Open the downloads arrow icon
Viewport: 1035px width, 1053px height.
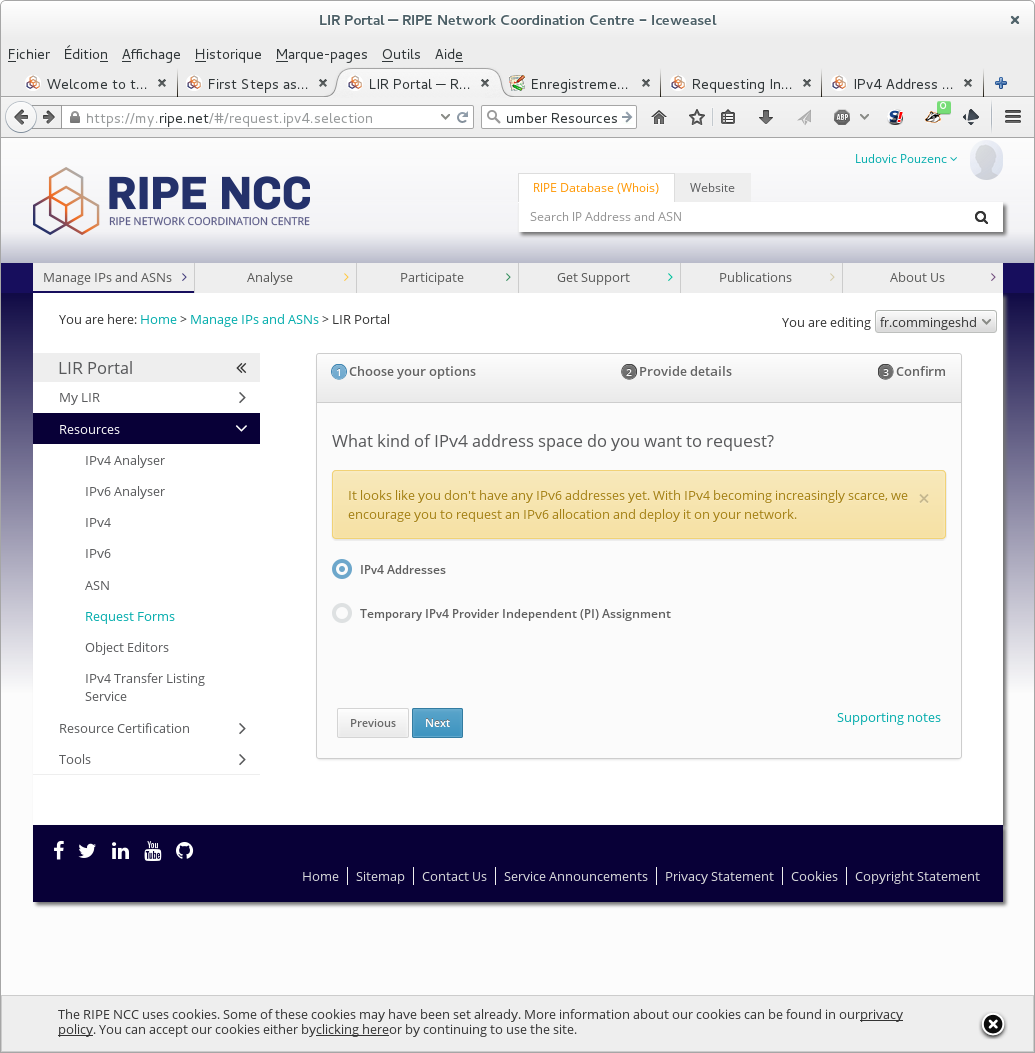tap(766, 118)
